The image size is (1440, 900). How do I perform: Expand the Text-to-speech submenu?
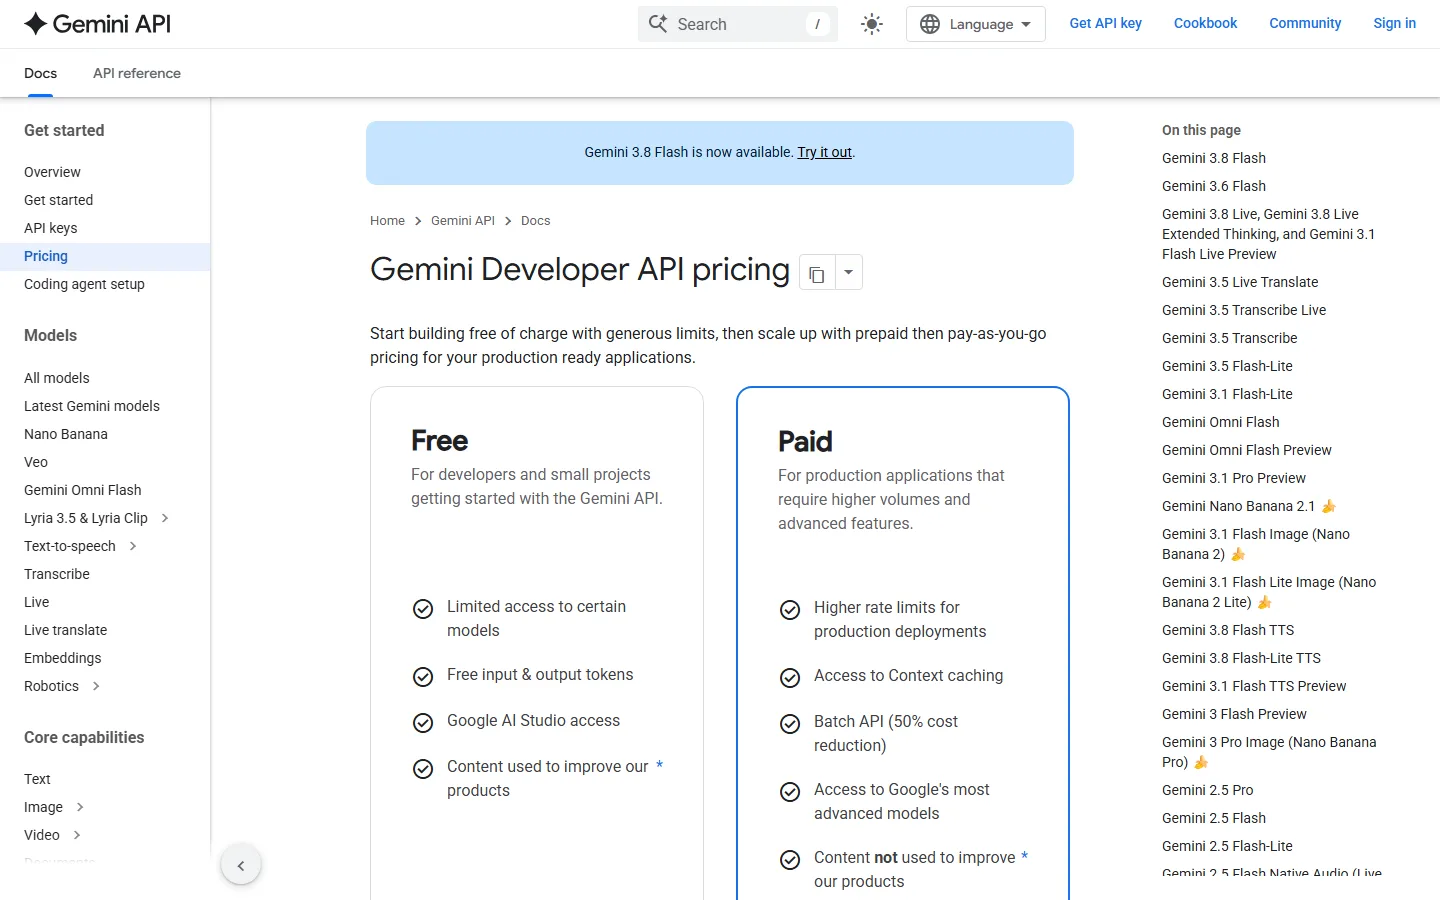[x=133, y=546]
